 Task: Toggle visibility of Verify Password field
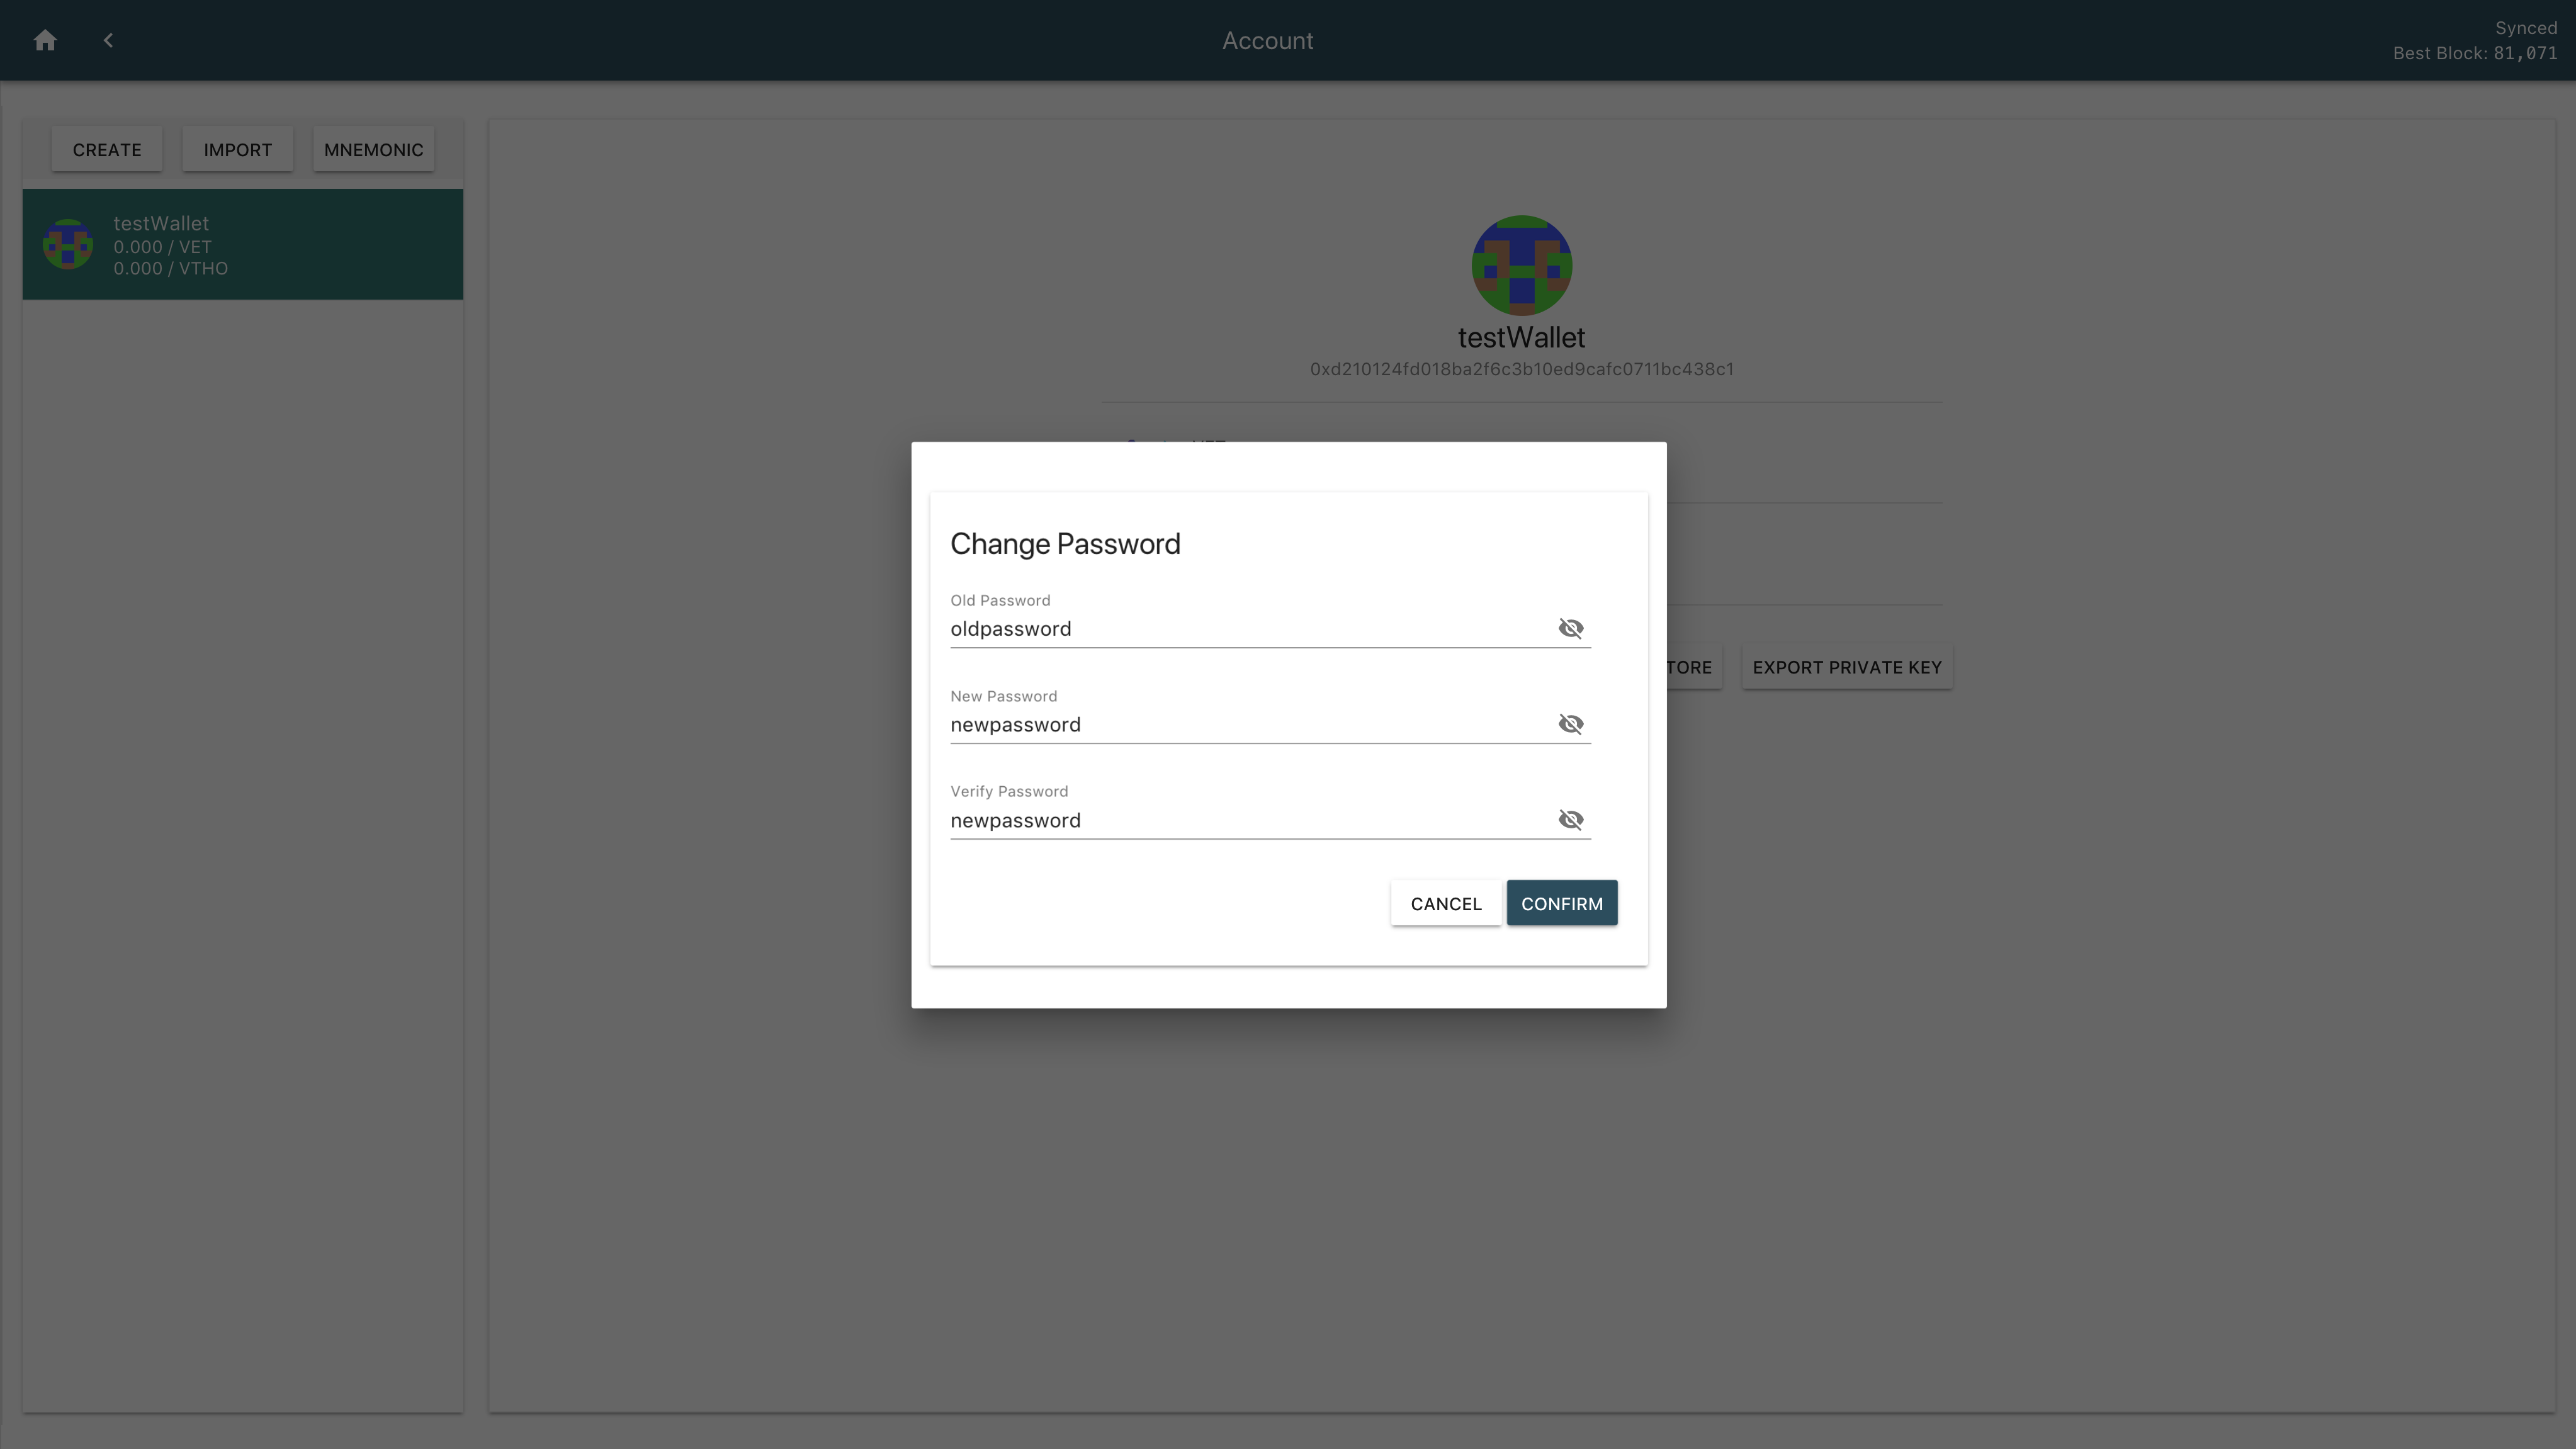tap(1569, 819)
